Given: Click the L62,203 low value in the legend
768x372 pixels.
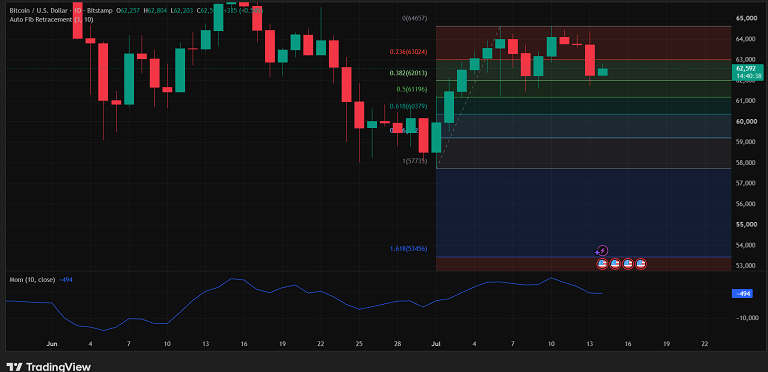Looking at the screenshot, I should (x=181, y=10).
